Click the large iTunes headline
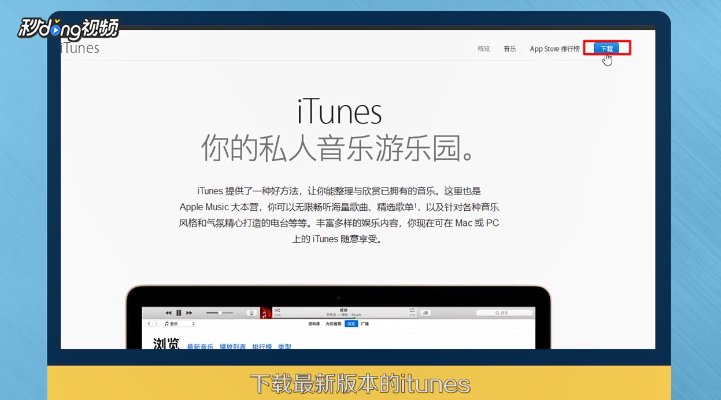 [x=339, y=112]
